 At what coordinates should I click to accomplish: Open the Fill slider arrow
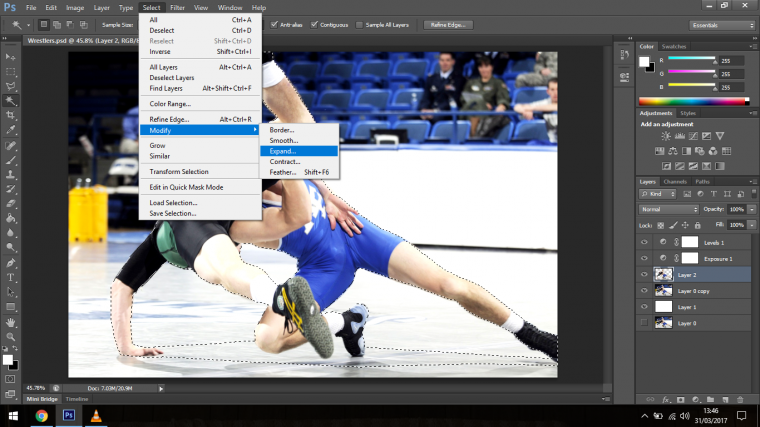click(x=752, y=225)
